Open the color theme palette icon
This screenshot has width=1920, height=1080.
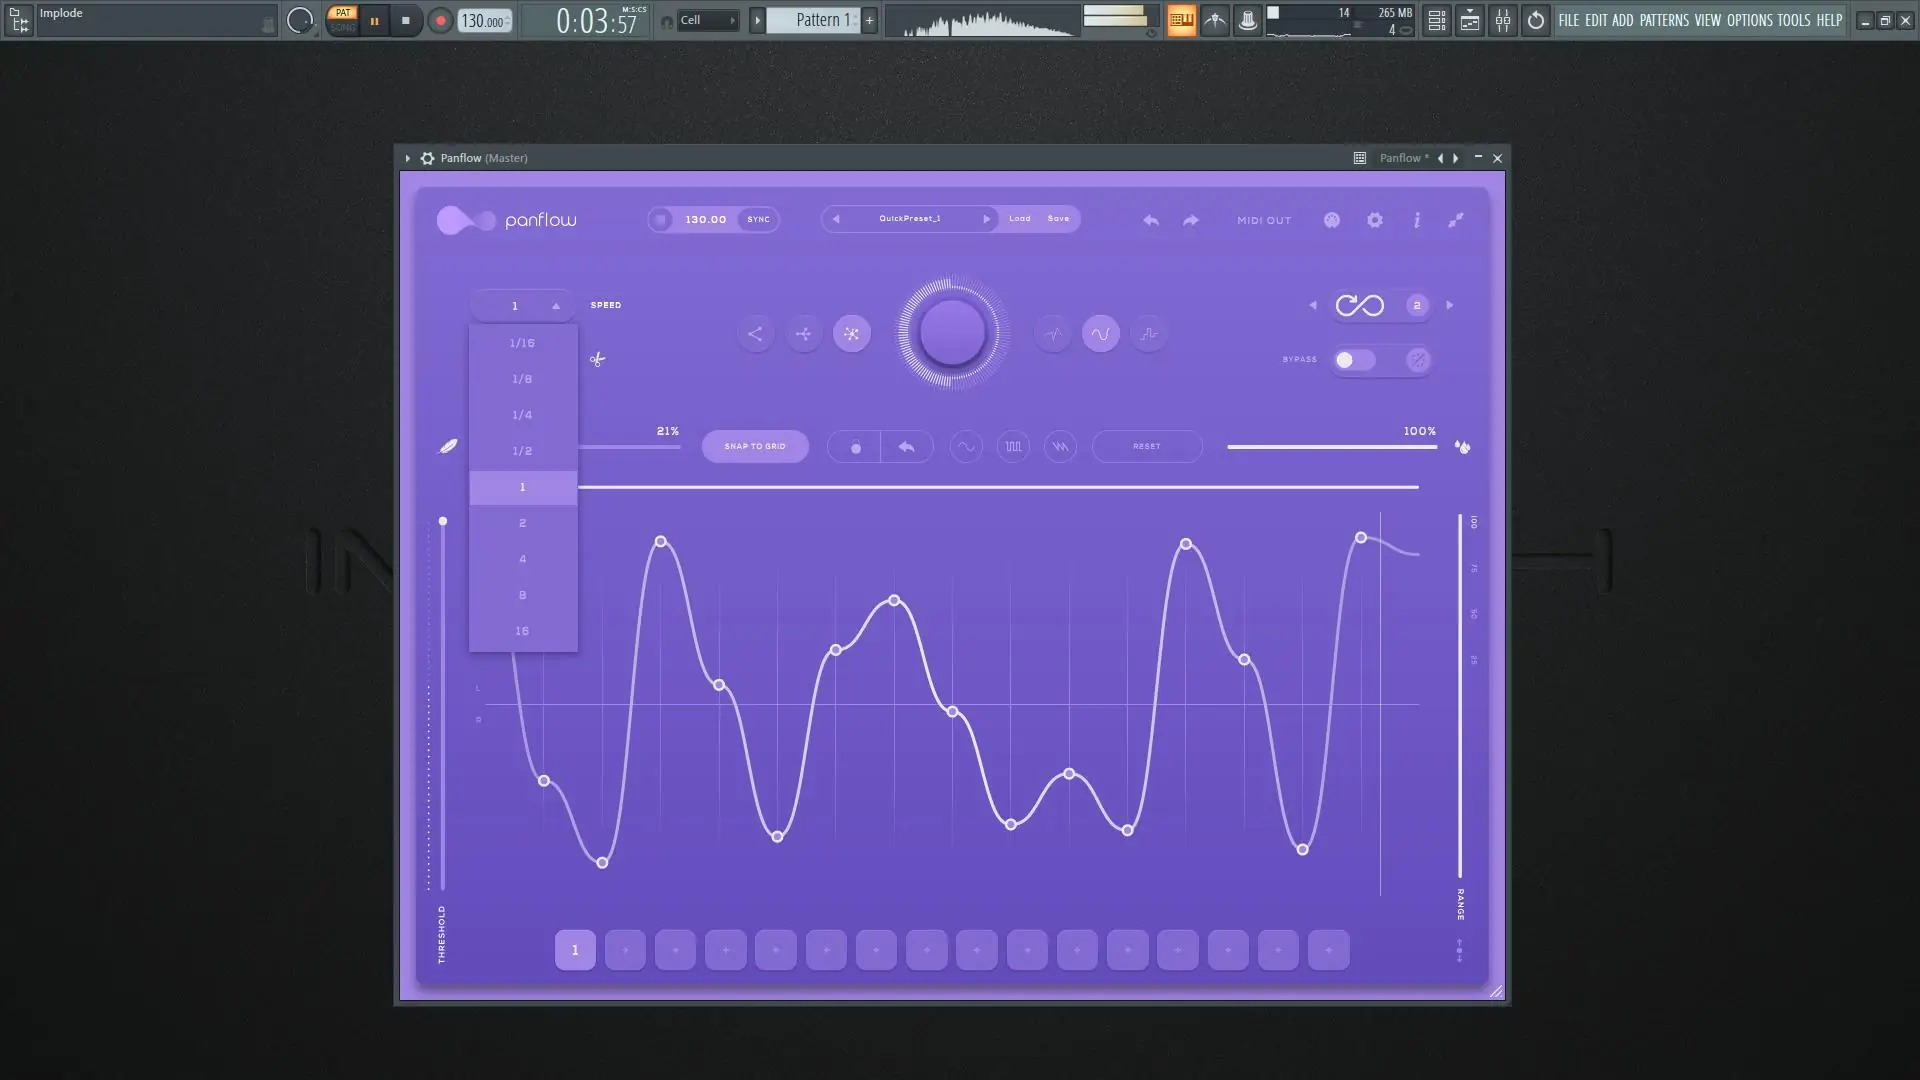[1332, 220]
